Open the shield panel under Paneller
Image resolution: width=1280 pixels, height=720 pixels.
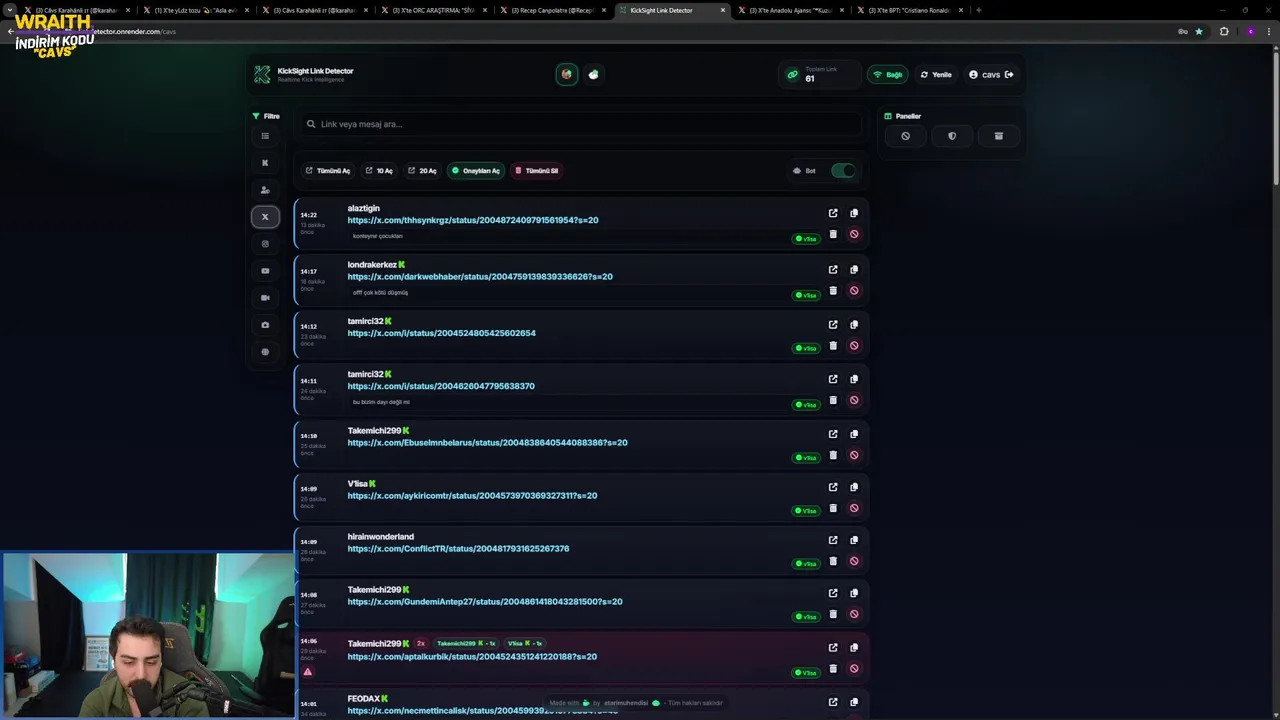click(x=952, y=136)
